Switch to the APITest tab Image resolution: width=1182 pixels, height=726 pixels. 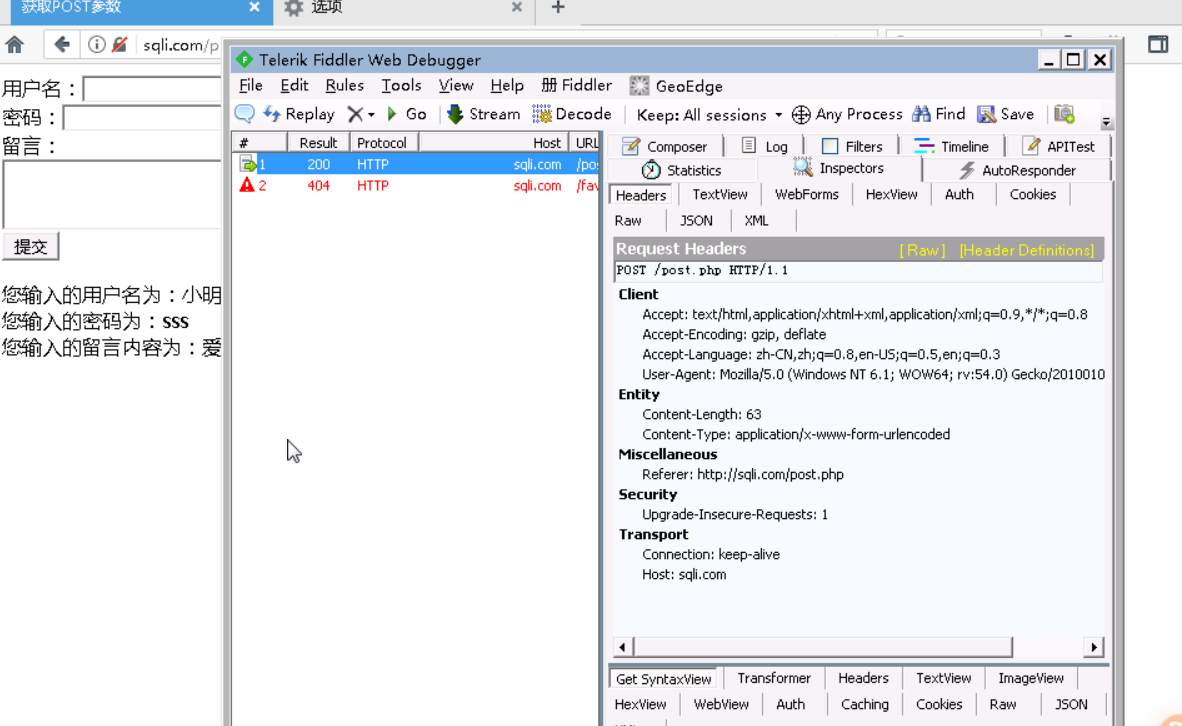click(x=1059, y=146)
